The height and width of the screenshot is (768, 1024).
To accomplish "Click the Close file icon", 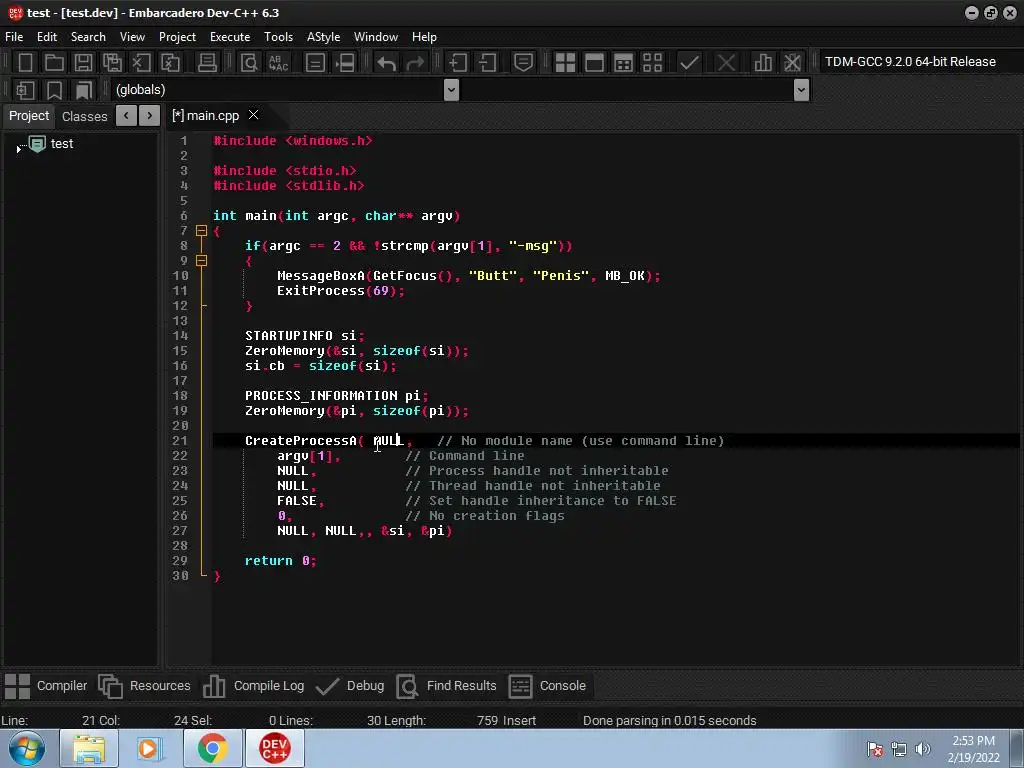I will pos(141,62).
